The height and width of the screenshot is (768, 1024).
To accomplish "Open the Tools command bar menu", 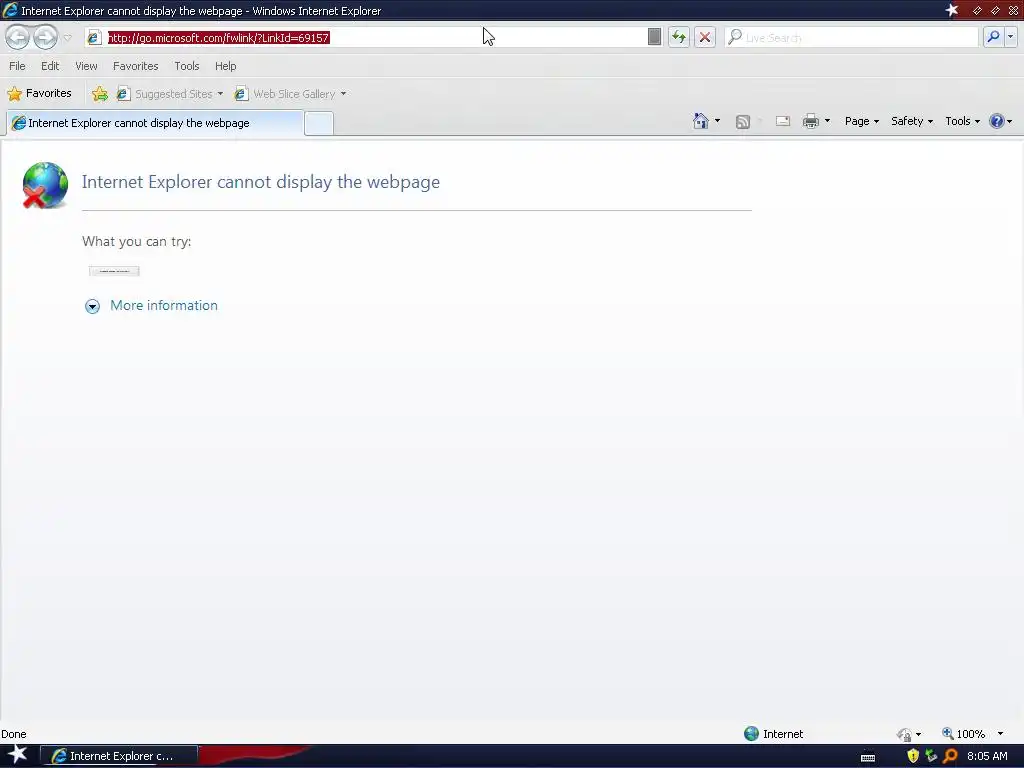I will pyautogui.click(x=962, y=121).
